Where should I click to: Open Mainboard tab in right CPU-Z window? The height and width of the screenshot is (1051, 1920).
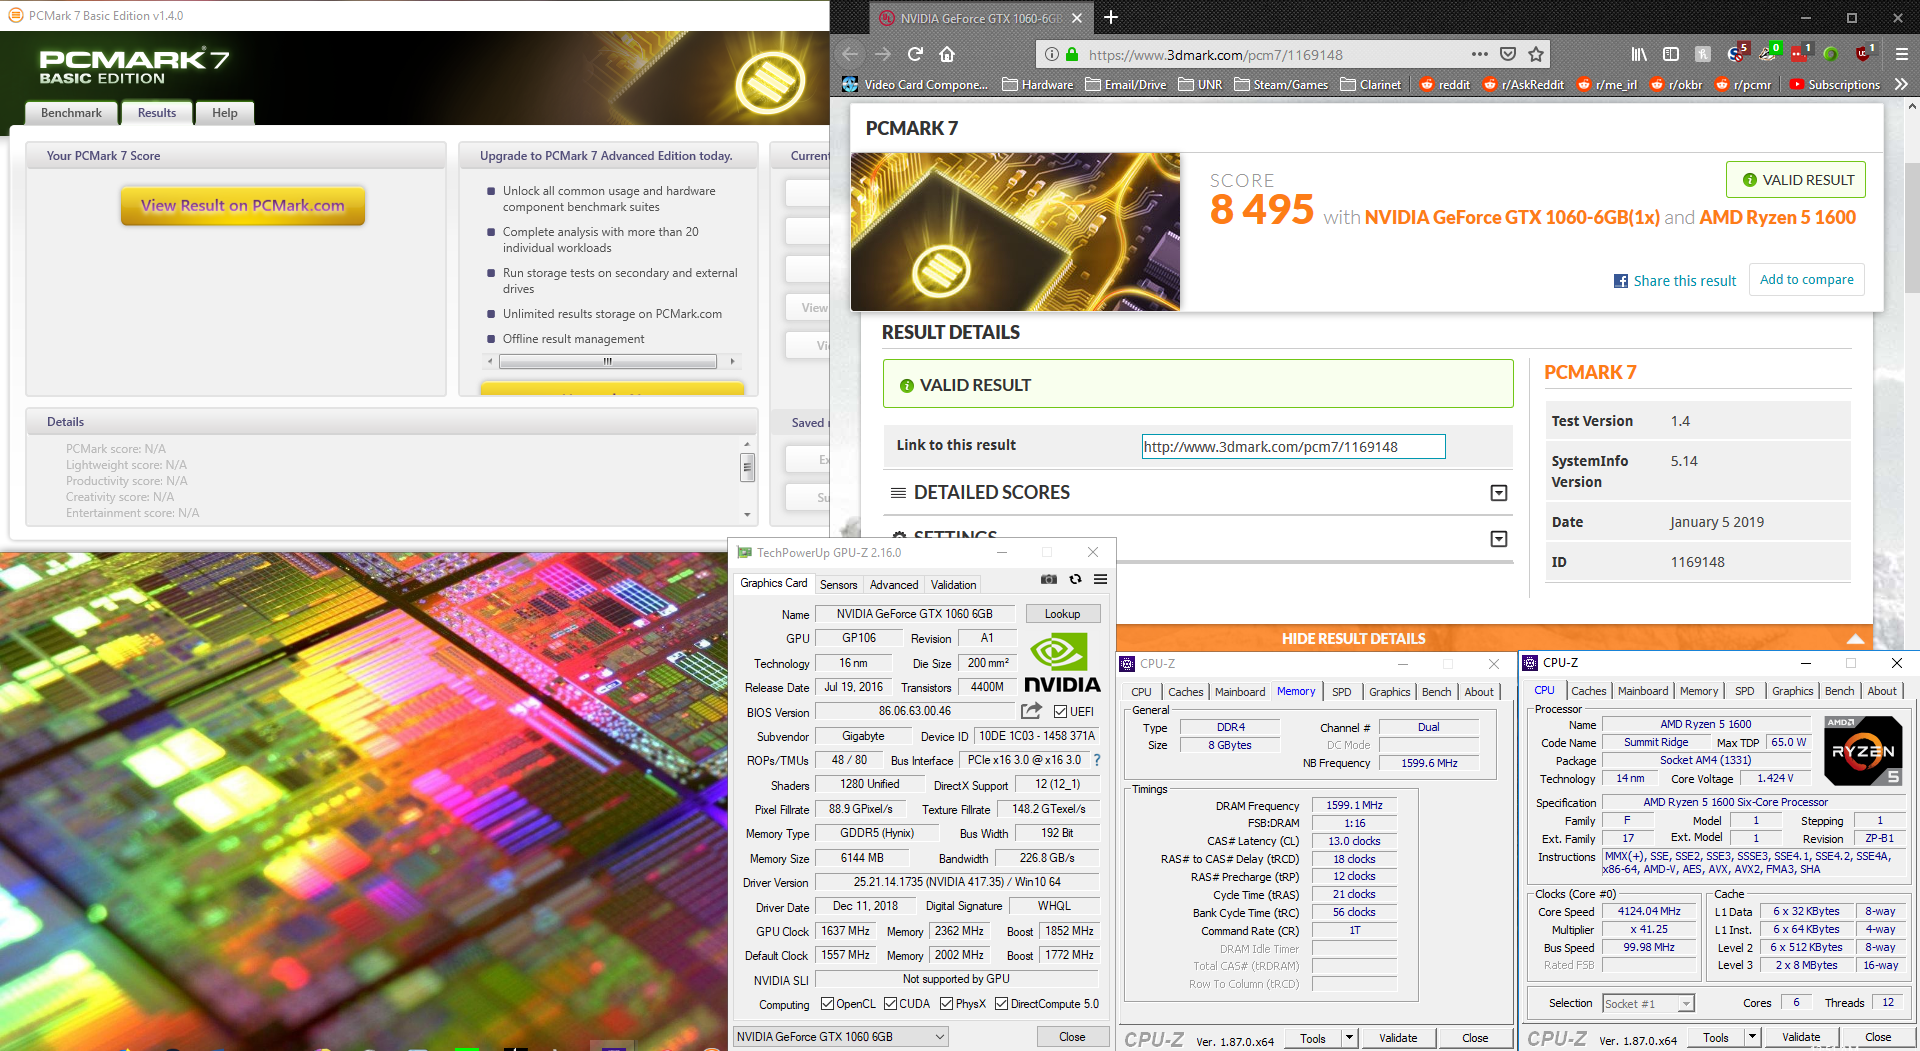tap(1643, 691)
